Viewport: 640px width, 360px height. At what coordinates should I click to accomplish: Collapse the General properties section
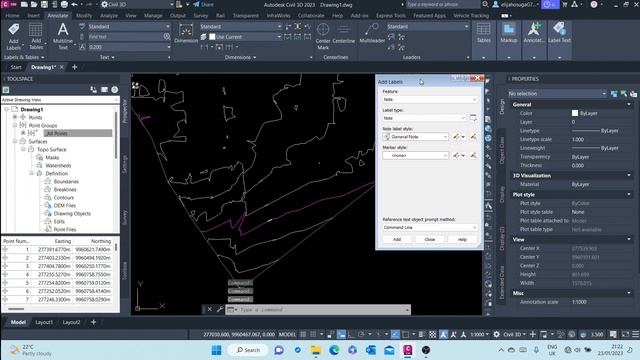point(629,104)
